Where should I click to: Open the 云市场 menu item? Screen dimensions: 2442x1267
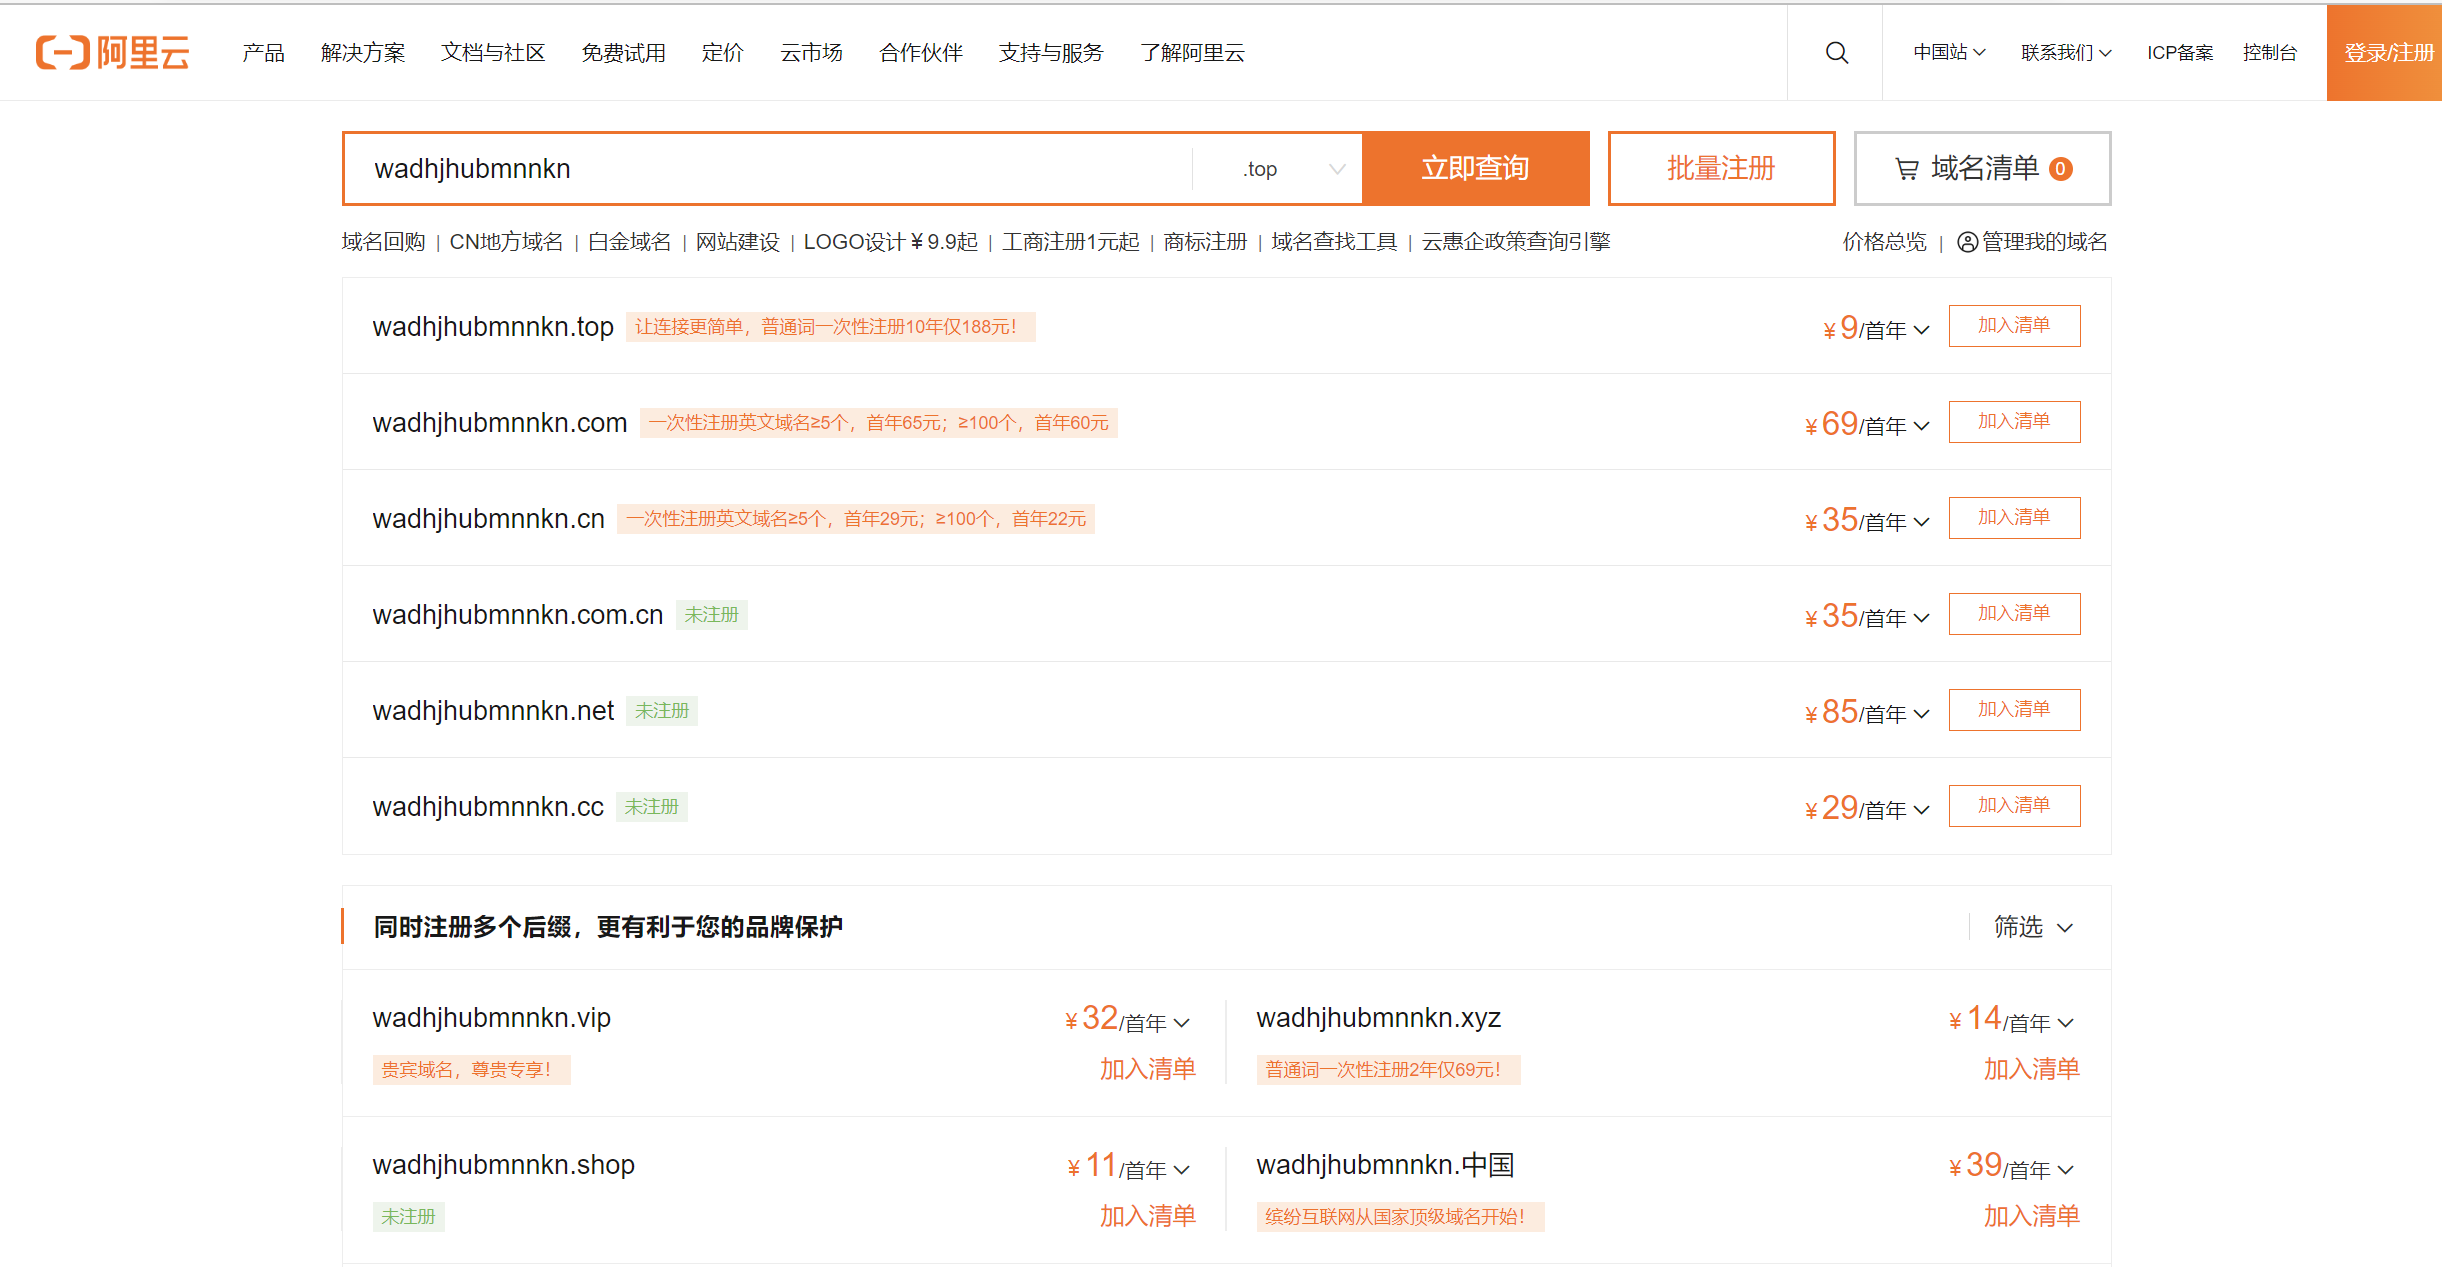coord(811,52)
